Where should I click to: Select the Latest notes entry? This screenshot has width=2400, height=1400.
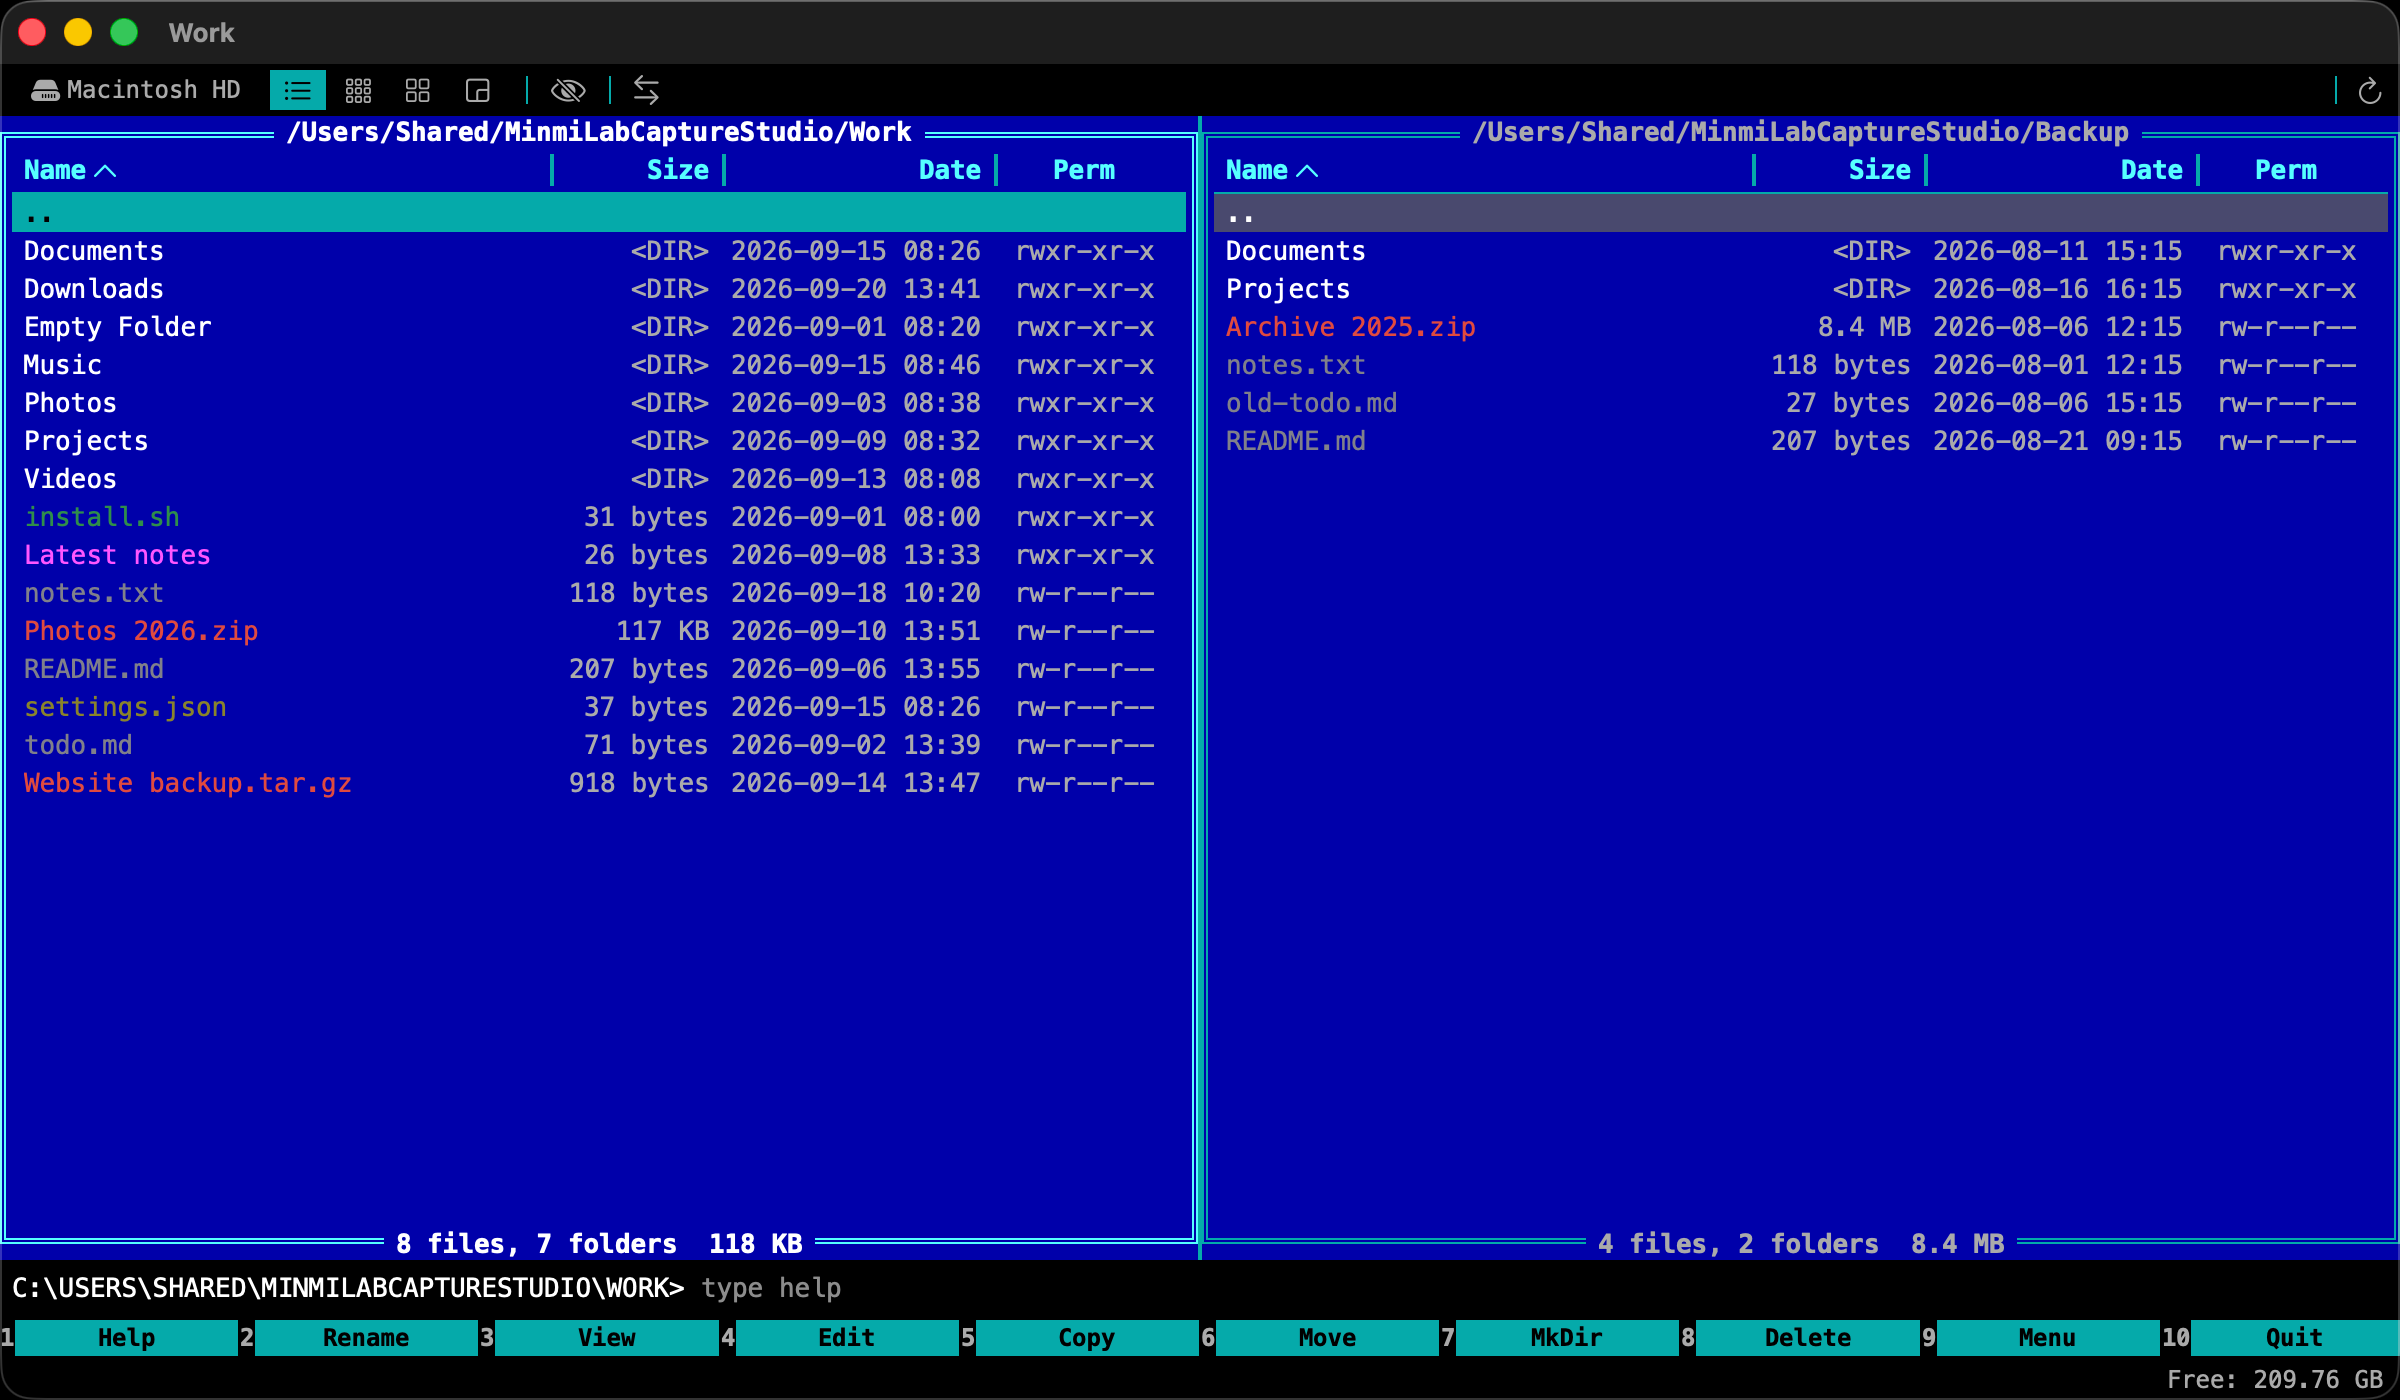tap(598, 555)
